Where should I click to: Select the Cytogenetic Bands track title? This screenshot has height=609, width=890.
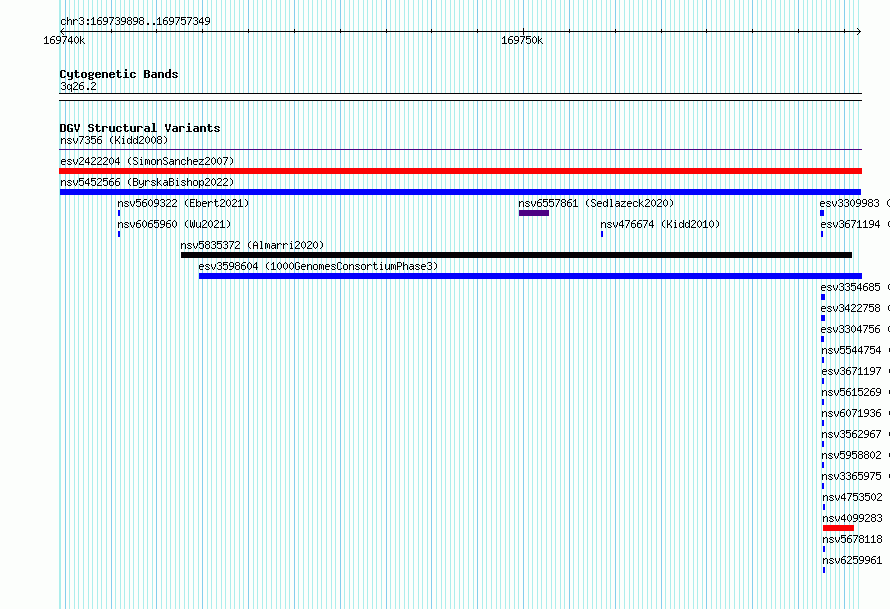click(x=119, y=74)
